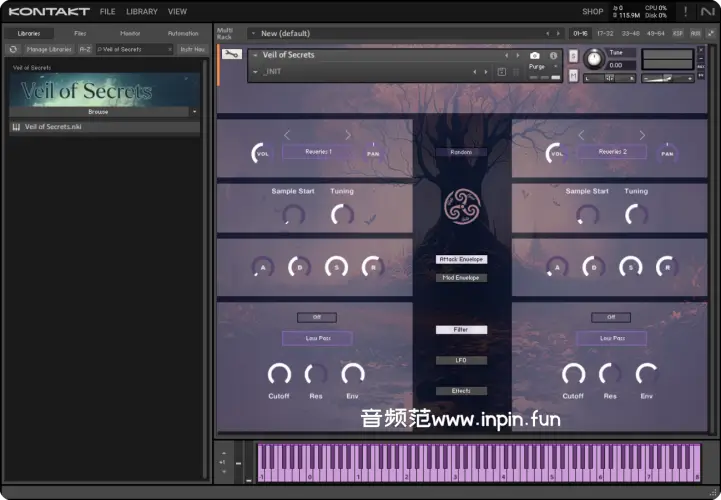This screenshot has width=721, height=500.
Task: Open the LIBRARY menu
Action: (x=142, y=12)
